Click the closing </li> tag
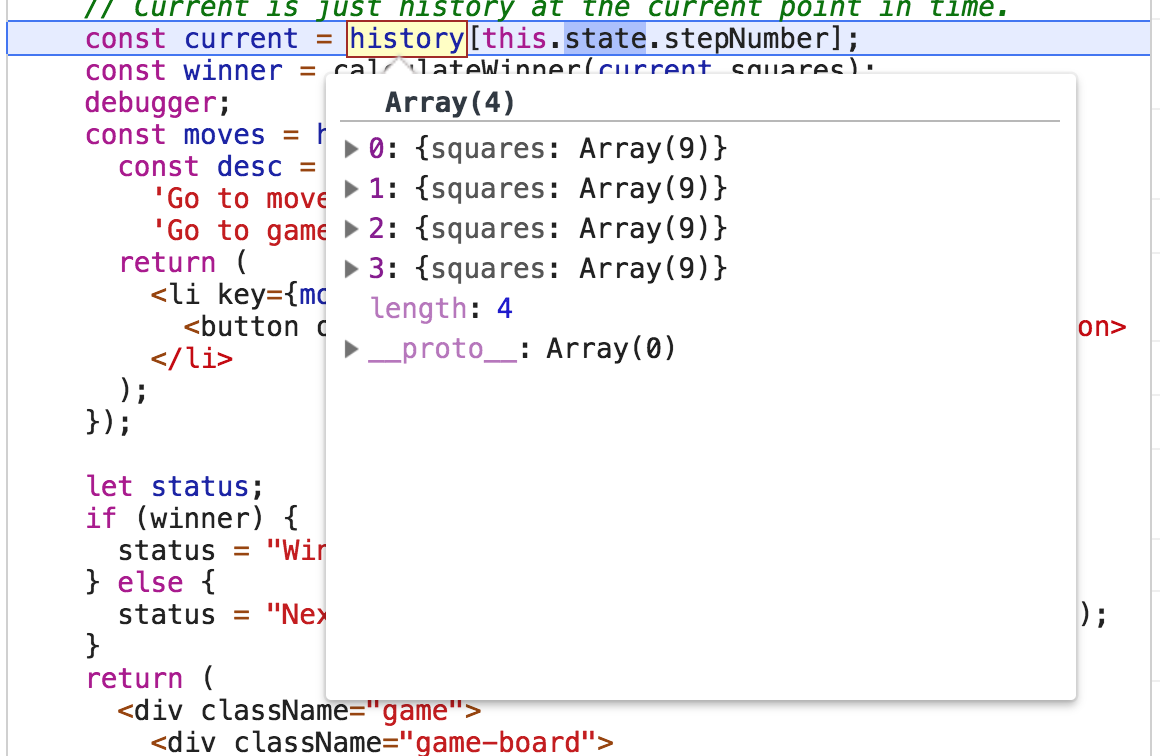 click(192, 359)
